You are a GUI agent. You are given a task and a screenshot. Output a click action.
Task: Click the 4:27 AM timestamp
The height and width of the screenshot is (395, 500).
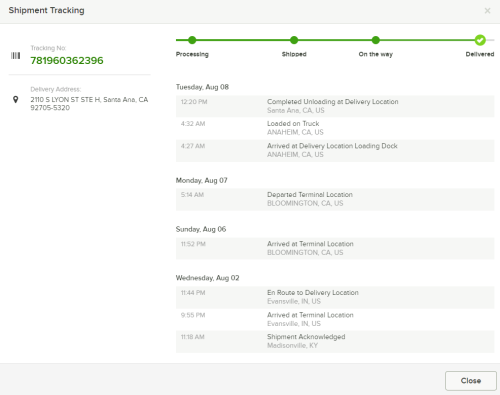coord(193,146)
